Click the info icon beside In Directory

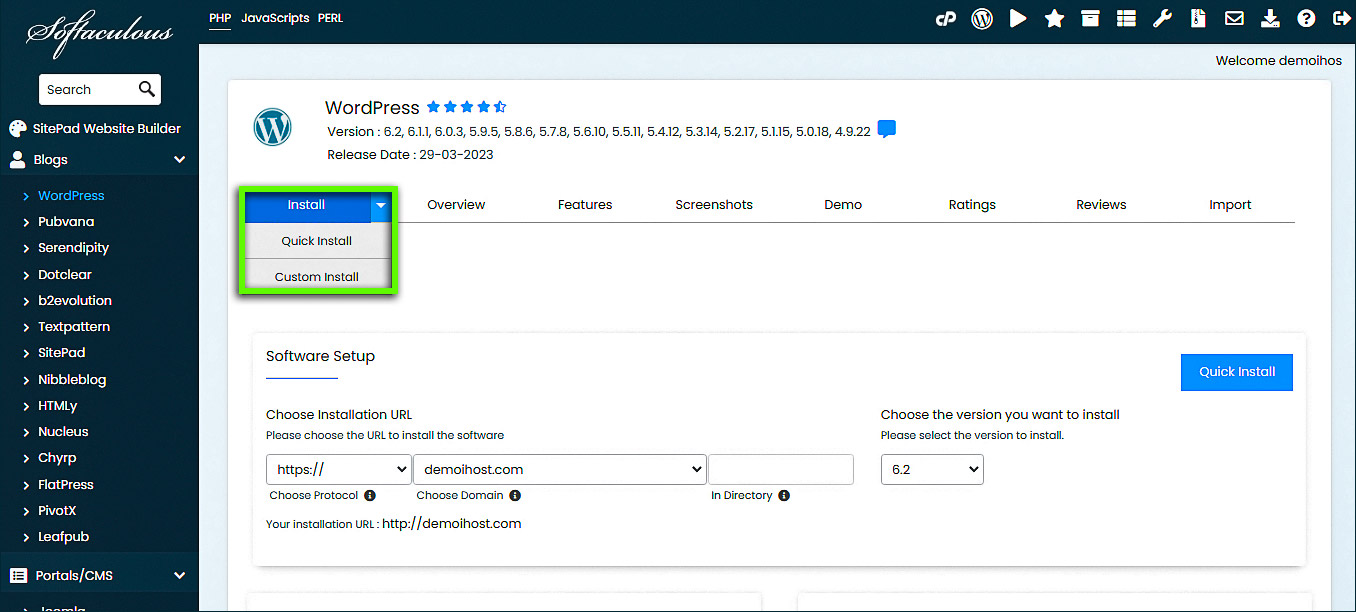tap(784, 495)
